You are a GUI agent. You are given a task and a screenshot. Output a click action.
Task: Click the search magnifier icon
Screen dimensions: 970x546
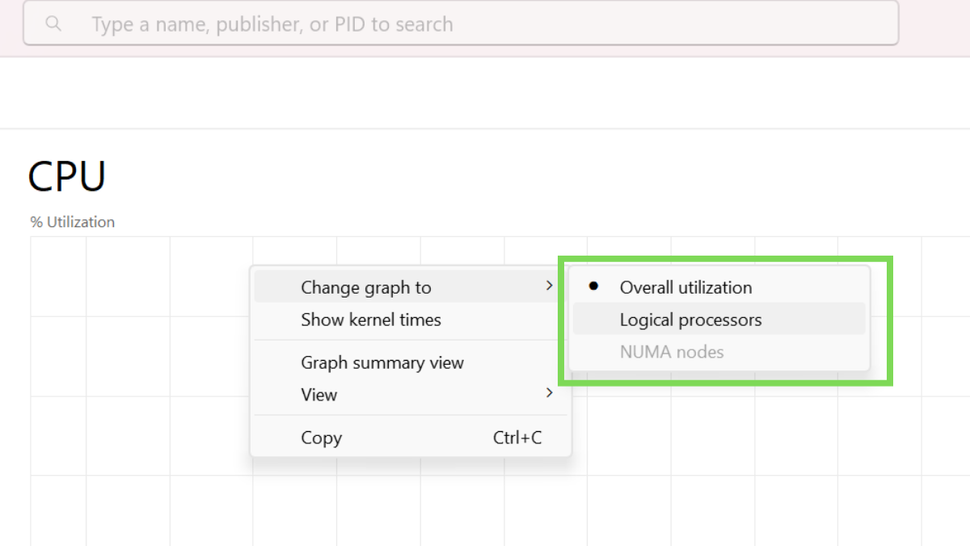54,23
